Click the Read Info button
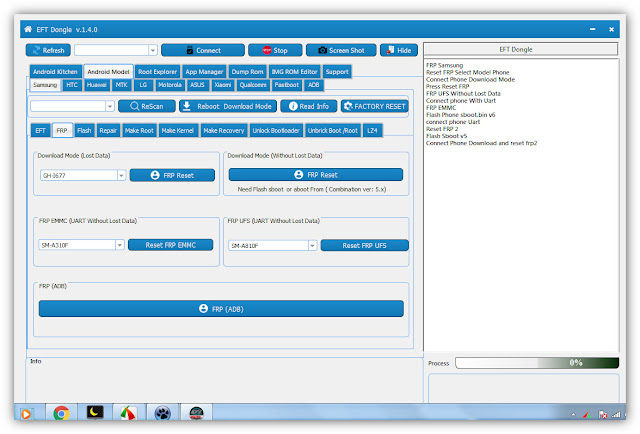Screen dimensions: 640x434 click(x=309, y=106)
